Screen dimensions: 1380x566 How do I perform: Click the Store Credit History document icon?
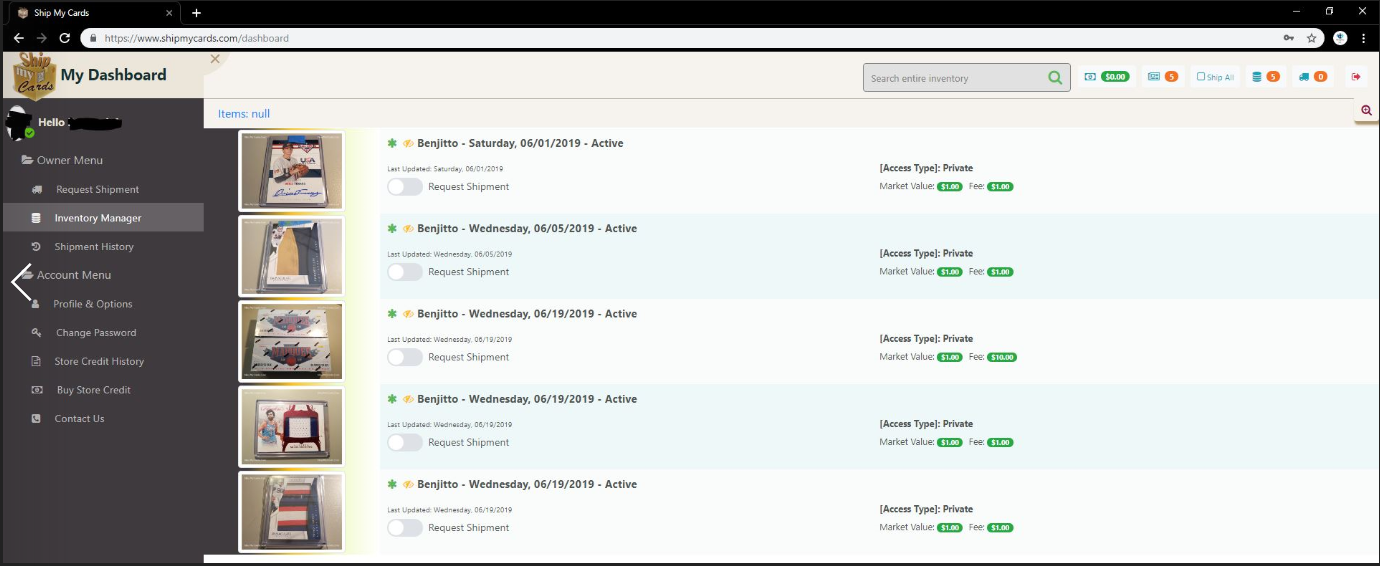(x=36, y=362)
